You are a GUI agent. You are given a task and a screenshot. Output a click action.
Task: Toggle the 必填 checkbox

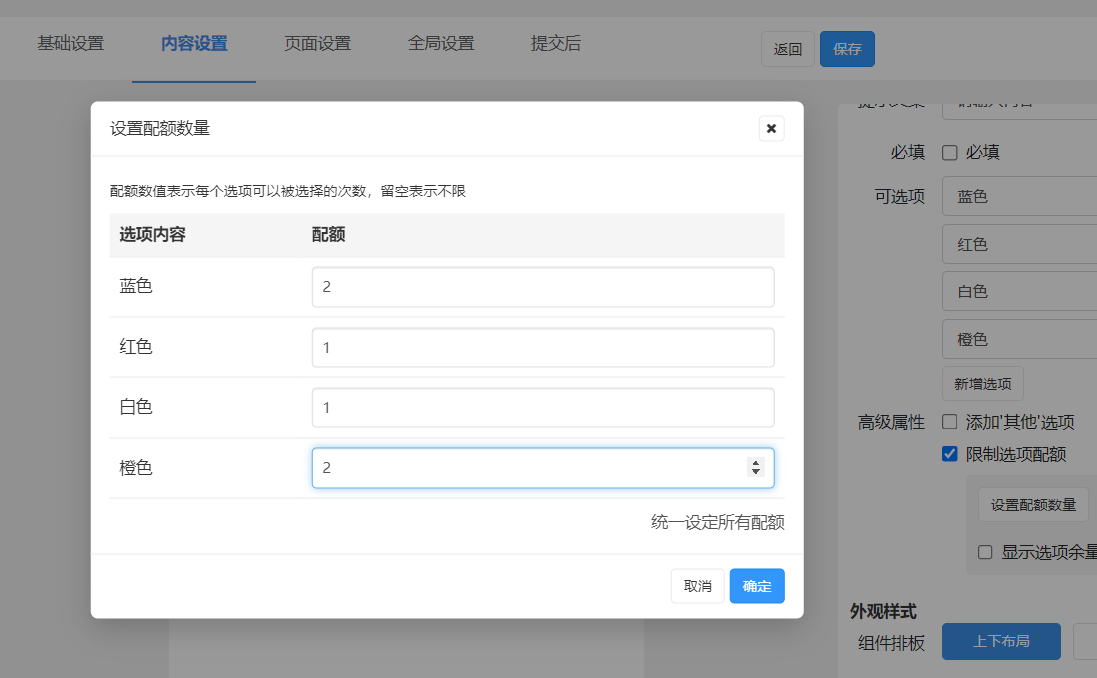click(x=950, y=153)
